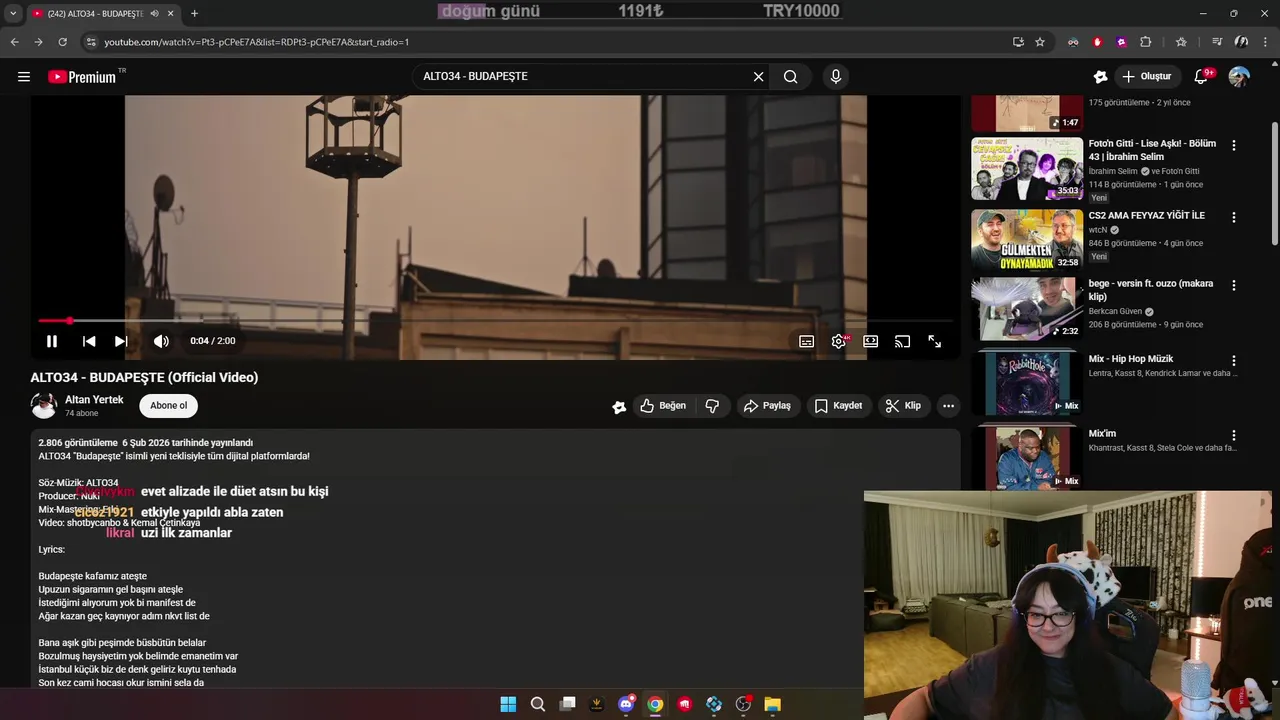The height and width of the screenshot is (720, 1280).
Task: Pause the video
Action: (52, 341)
